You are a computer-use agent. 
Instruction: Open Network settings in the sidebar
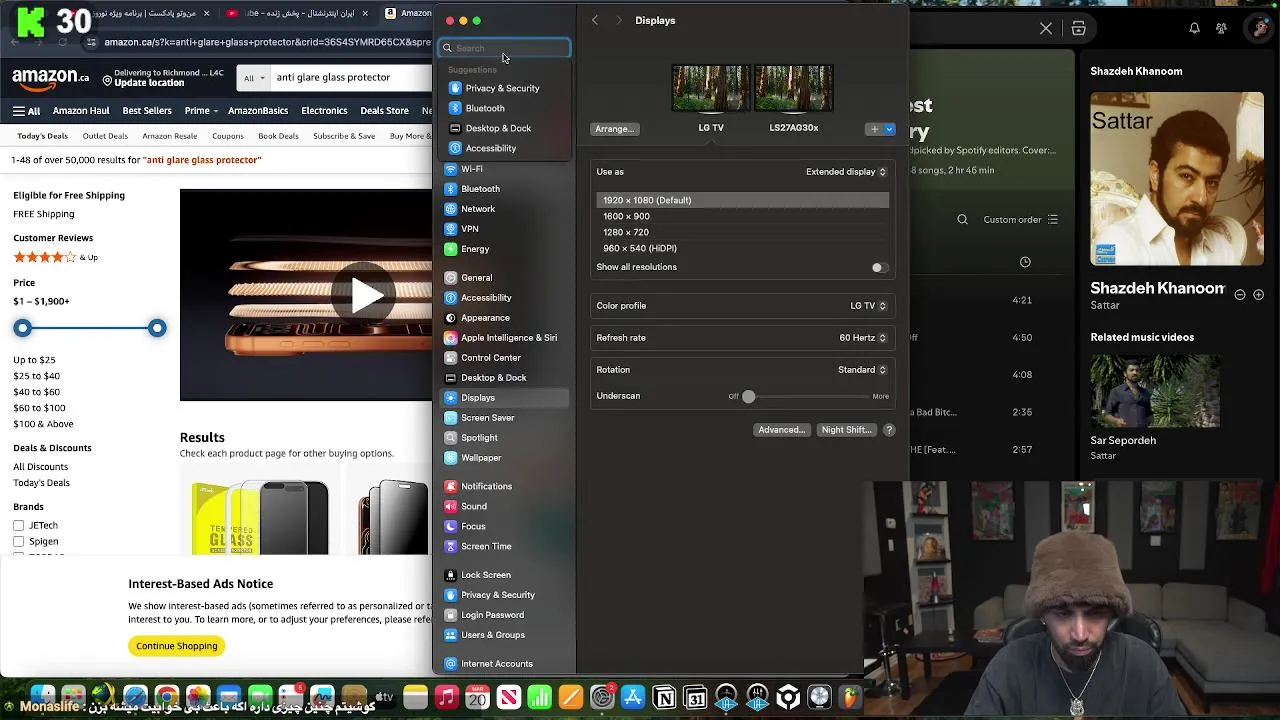click(x=505, y=209)
